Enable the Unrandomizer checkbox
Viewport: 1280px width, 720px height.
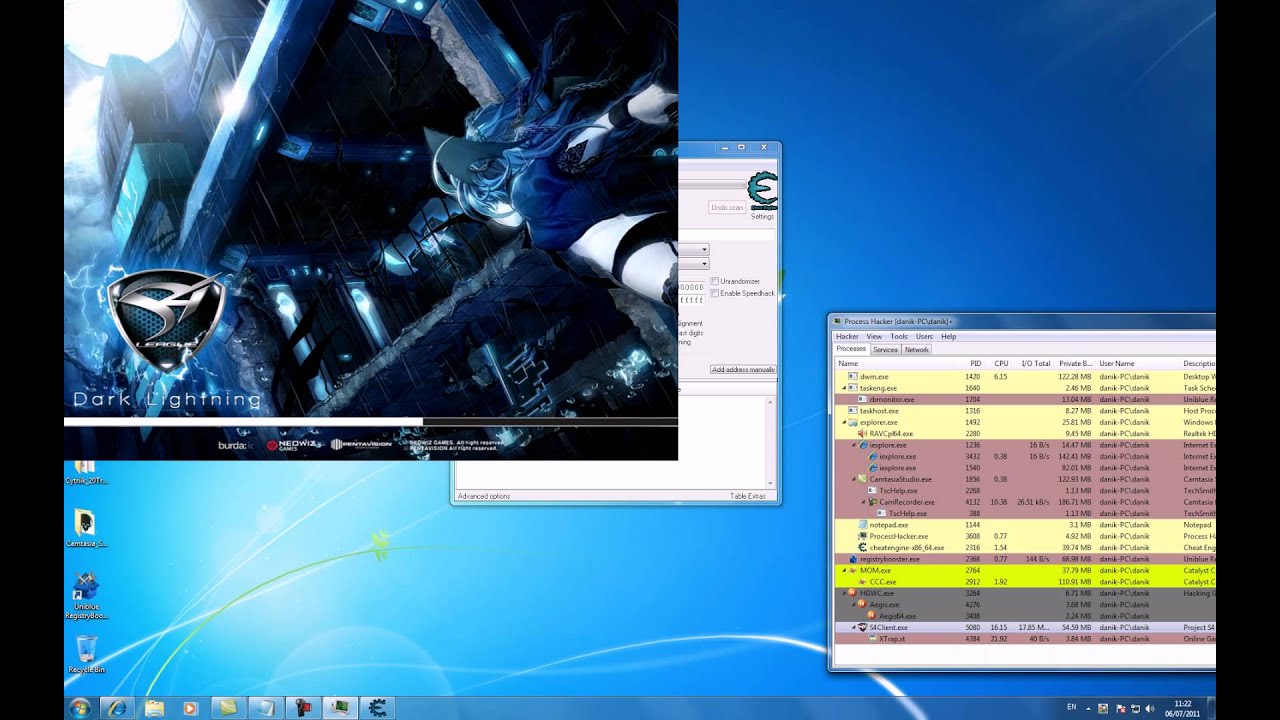pyautogui.click(x=715, y=281)
